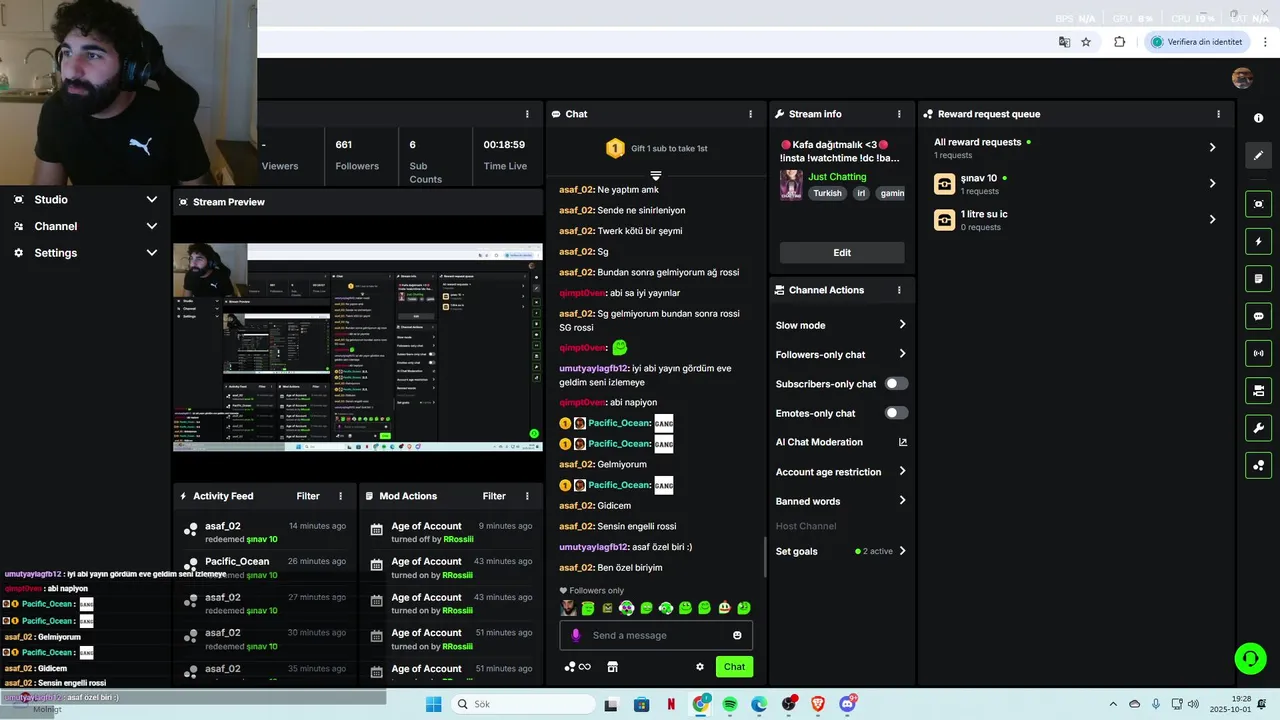
Task: Click the translate page icon in address bar
Action: point(1064,42)
